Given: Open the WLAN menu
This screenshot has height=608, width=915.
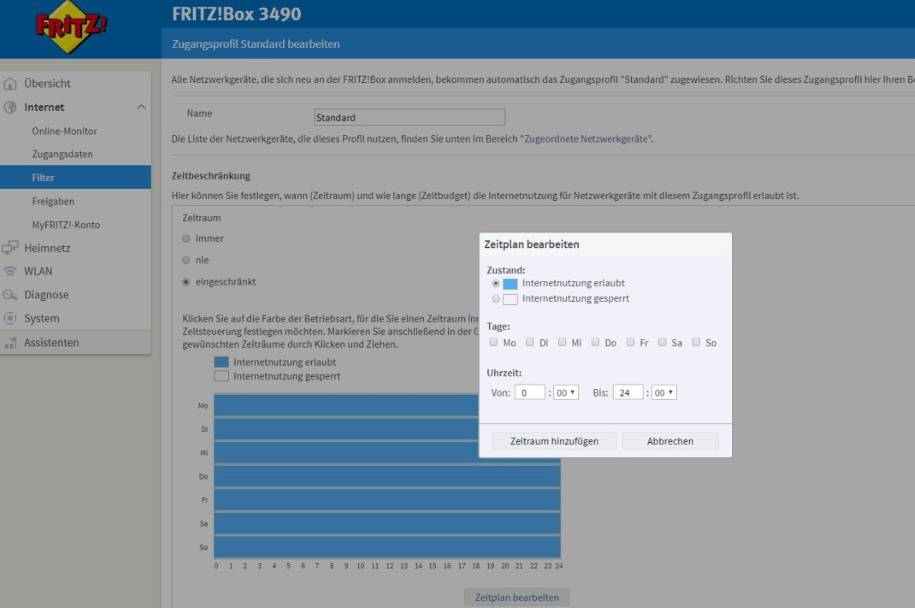Looking at the screenshot, I should coord(38,271).
